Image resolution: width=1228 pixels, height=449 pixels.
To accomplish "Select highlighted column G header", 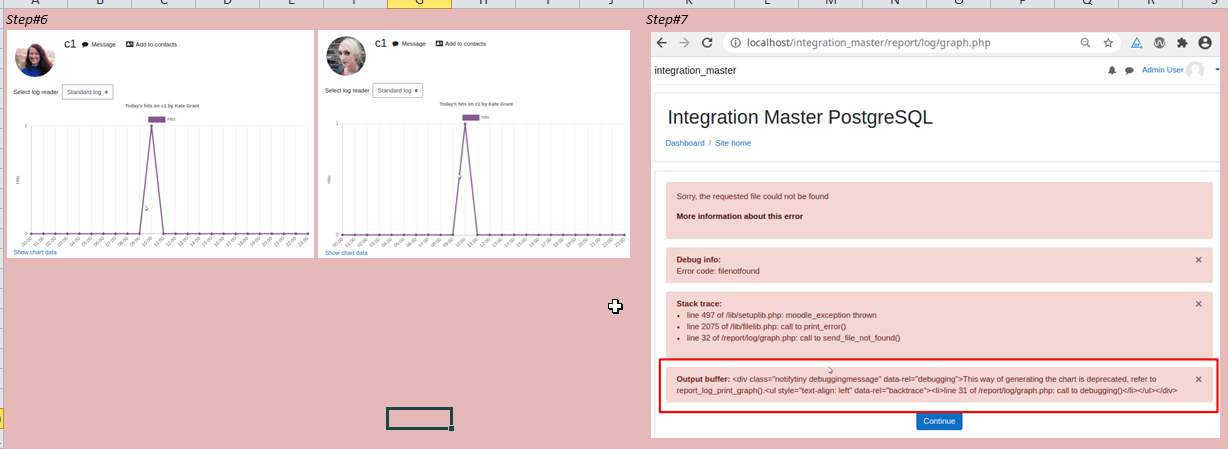I will (419, 4).
